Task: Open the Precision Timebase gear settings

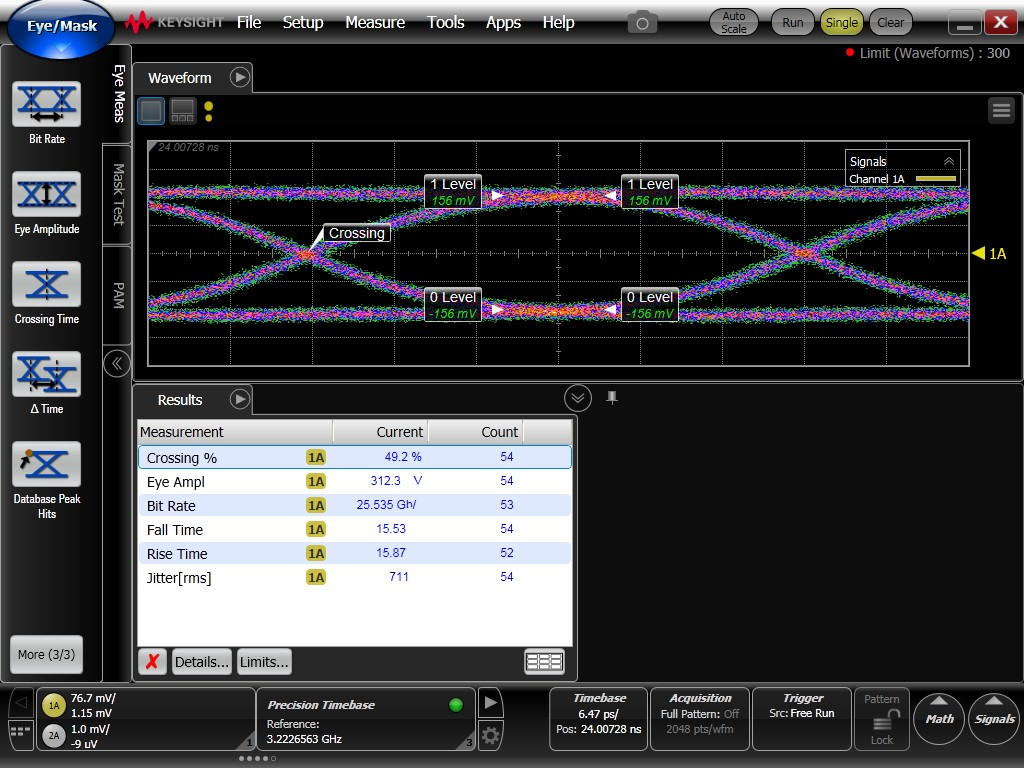Action: pos(490,737)
